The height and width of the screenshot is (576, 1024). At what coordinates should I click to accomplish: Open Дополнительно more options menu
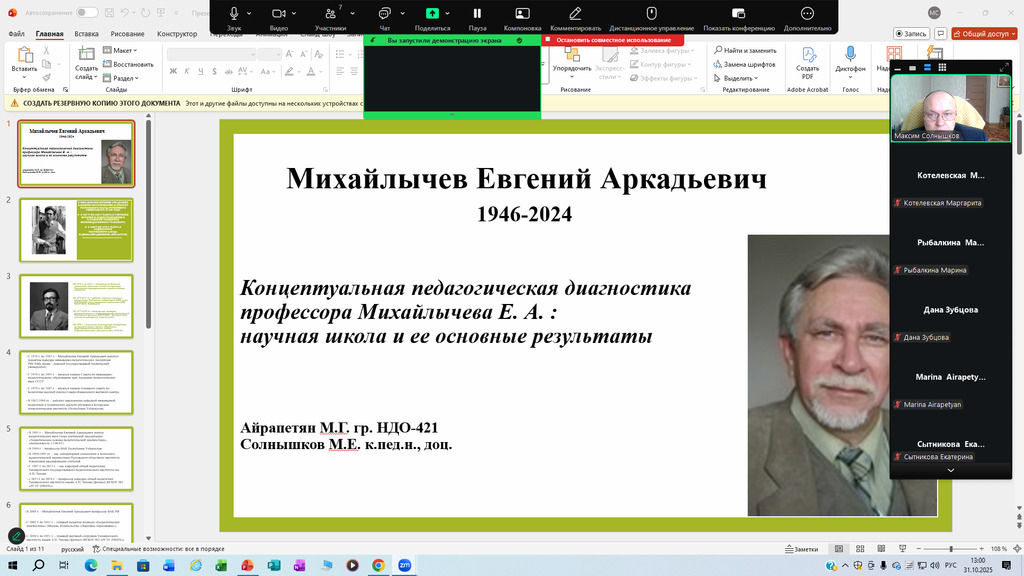click(x=807, y=14)
